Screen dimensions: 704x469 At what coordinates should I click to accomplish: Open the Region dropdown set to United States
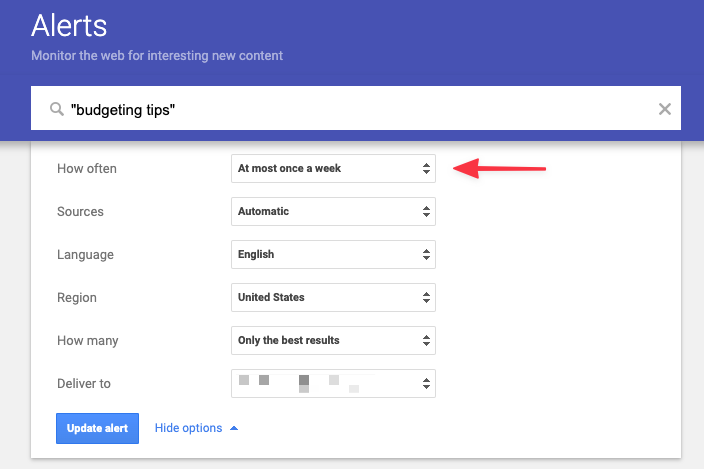pos(333,298)
